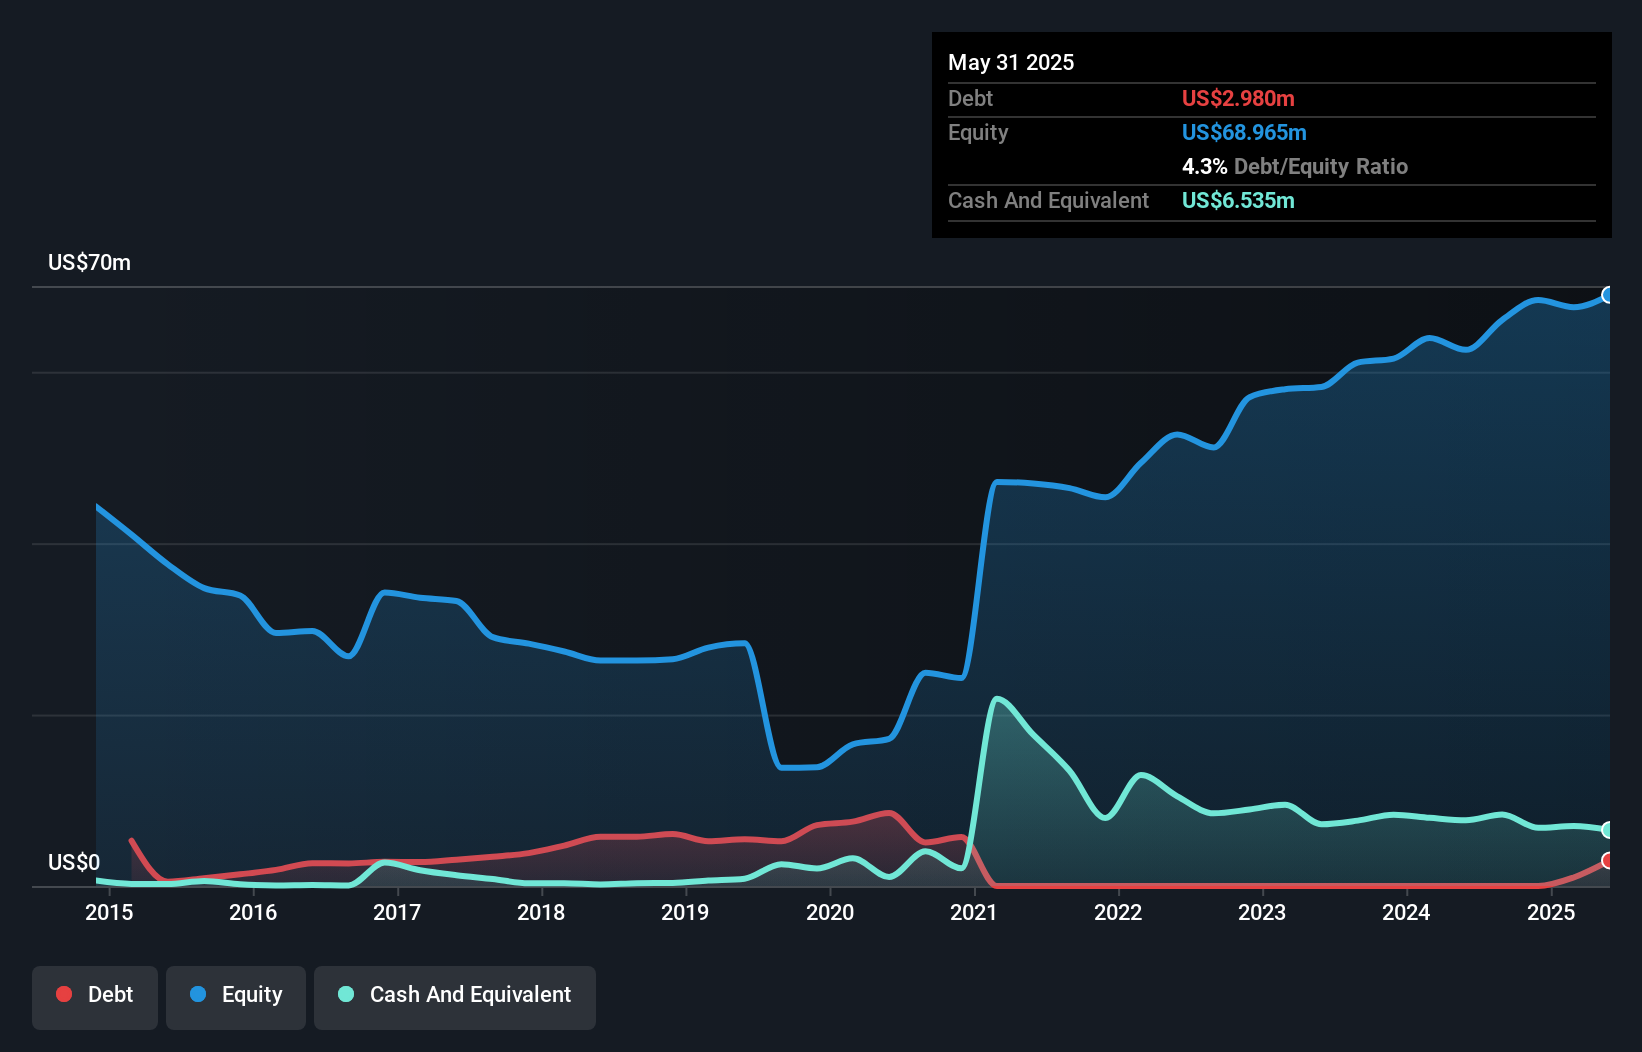Click the 2022 x-axis label
Image resolution: width=1642 pixels, height=1052 pixels.
[1118, 912]
